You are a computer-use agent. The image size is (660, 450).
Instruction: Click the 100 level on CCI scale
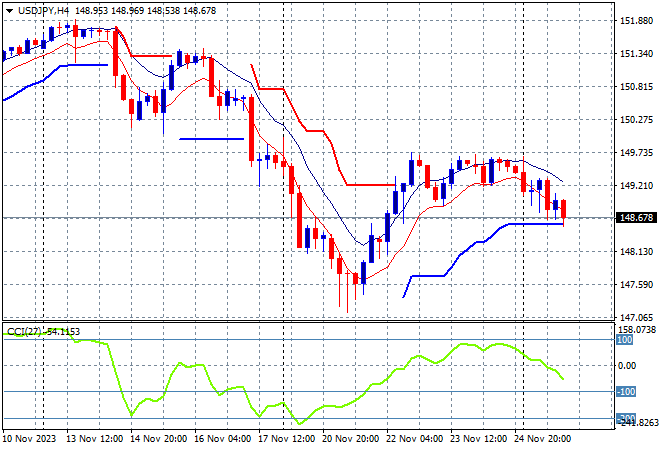pos(624,341)
